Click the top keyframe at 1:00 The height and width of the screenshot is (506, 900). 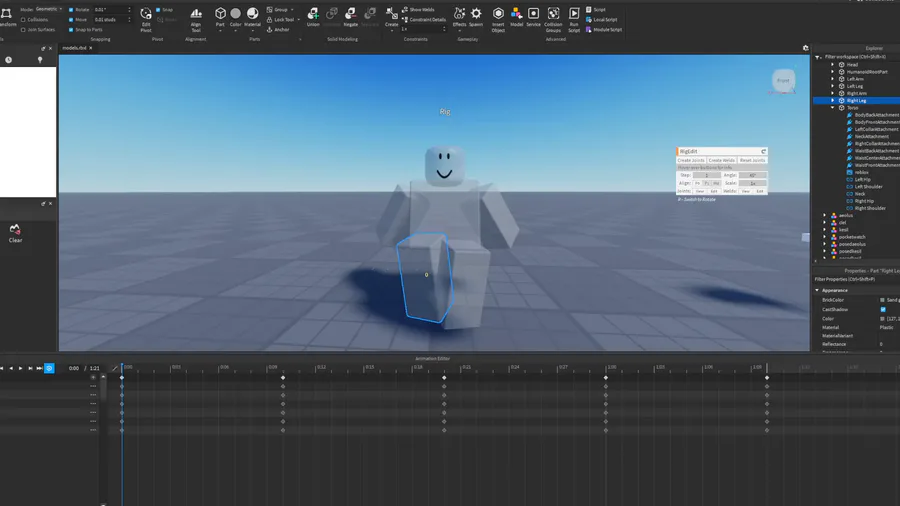click(606, 377)
